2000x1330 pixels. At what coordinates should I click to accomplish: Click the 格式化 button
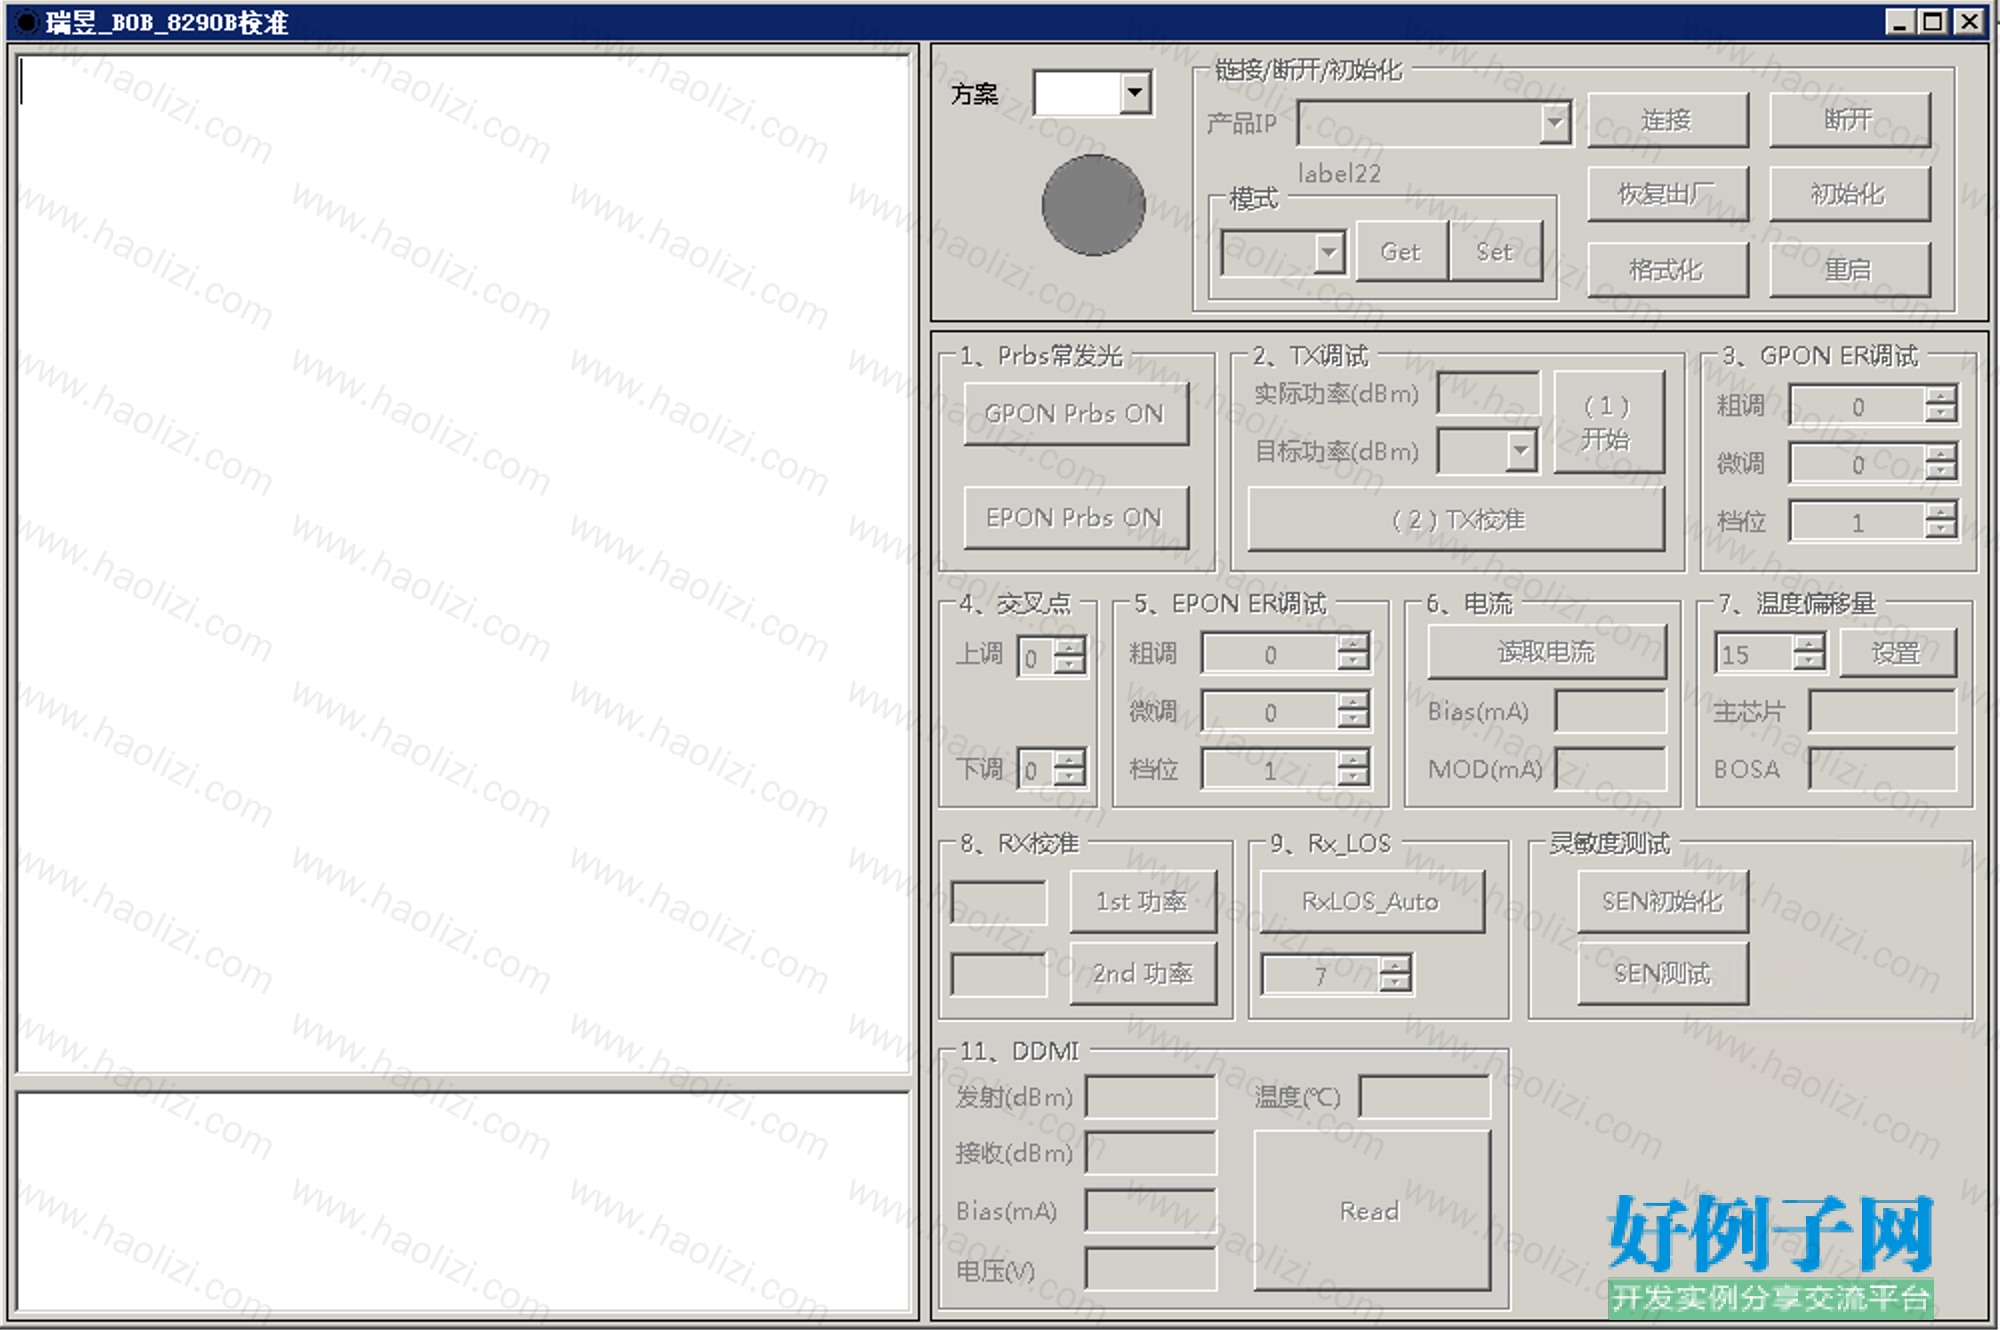1668,270
